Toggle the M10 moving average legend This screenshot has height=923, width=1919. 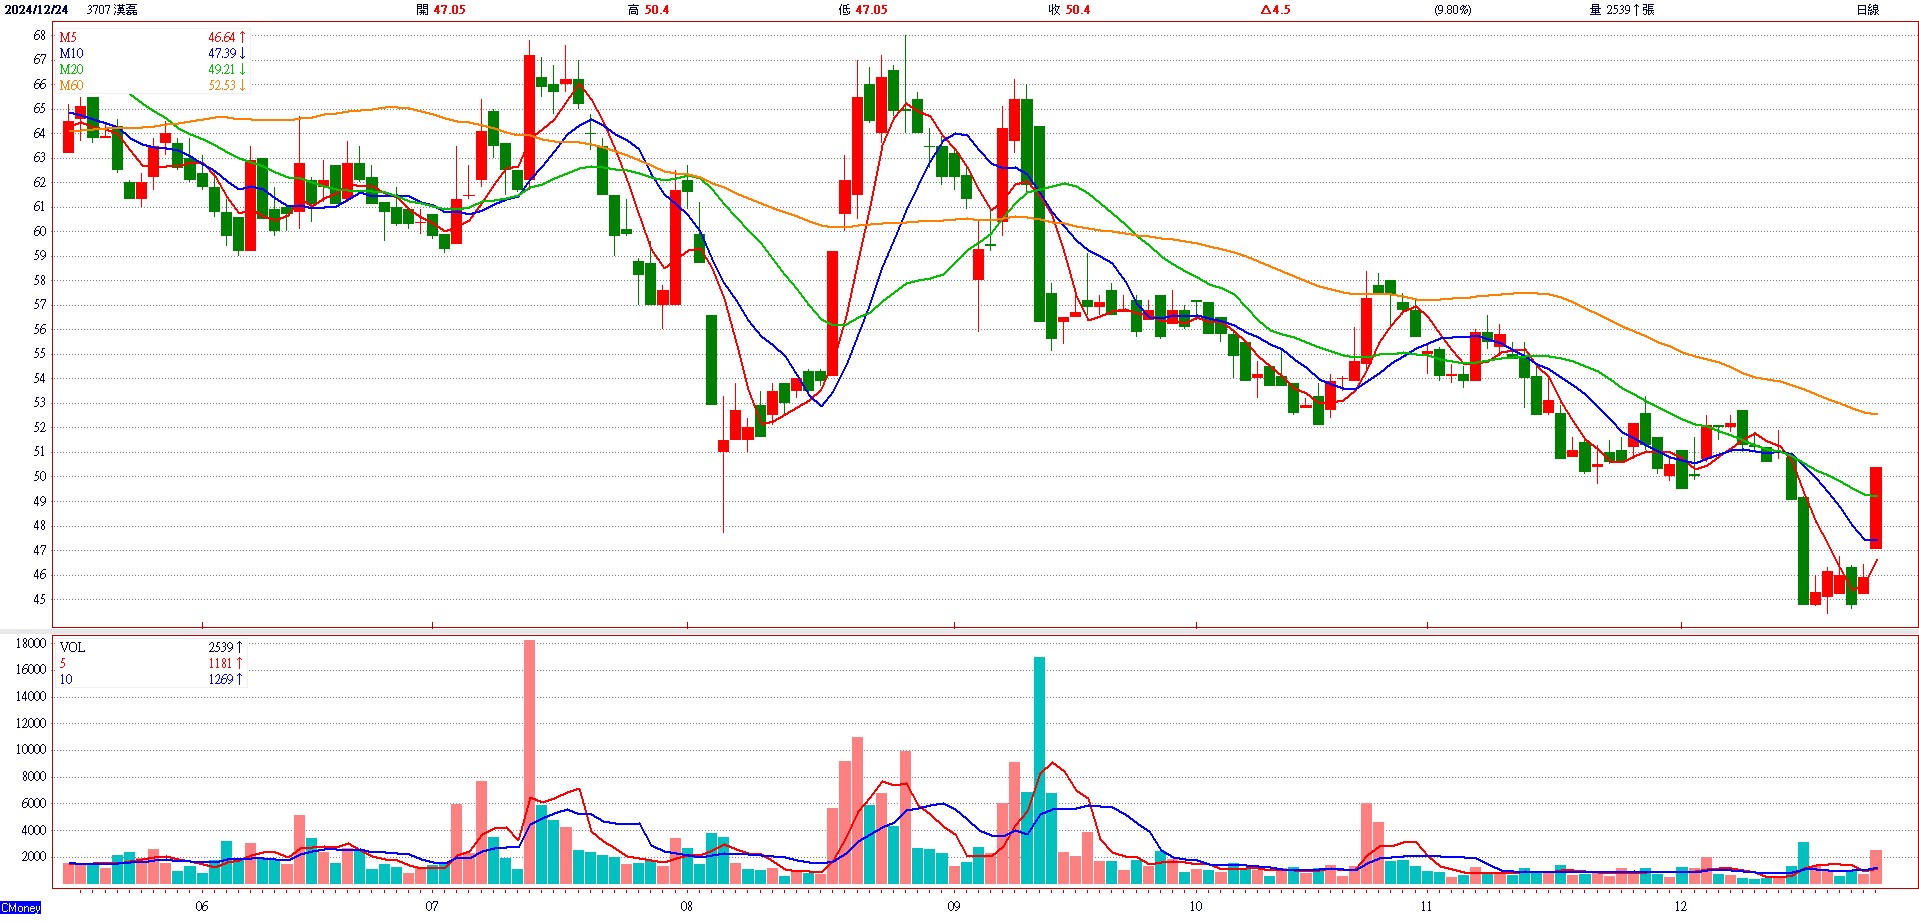click(71, 53)
